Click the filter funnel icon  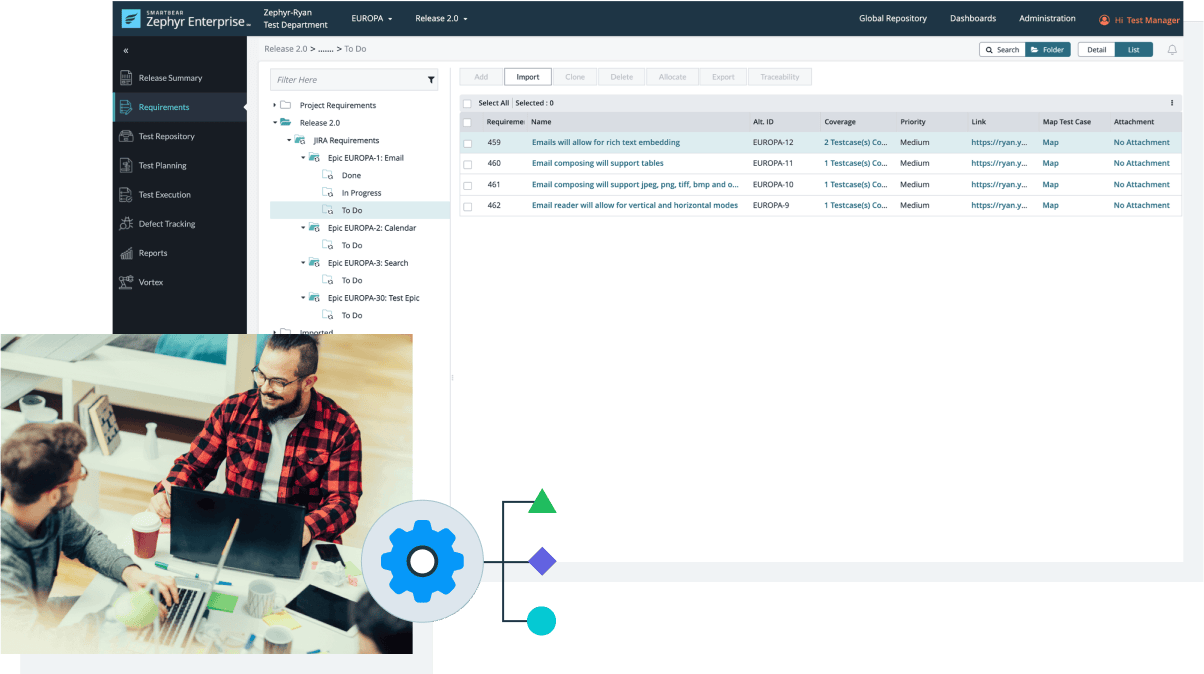click(x=431, y=80)
